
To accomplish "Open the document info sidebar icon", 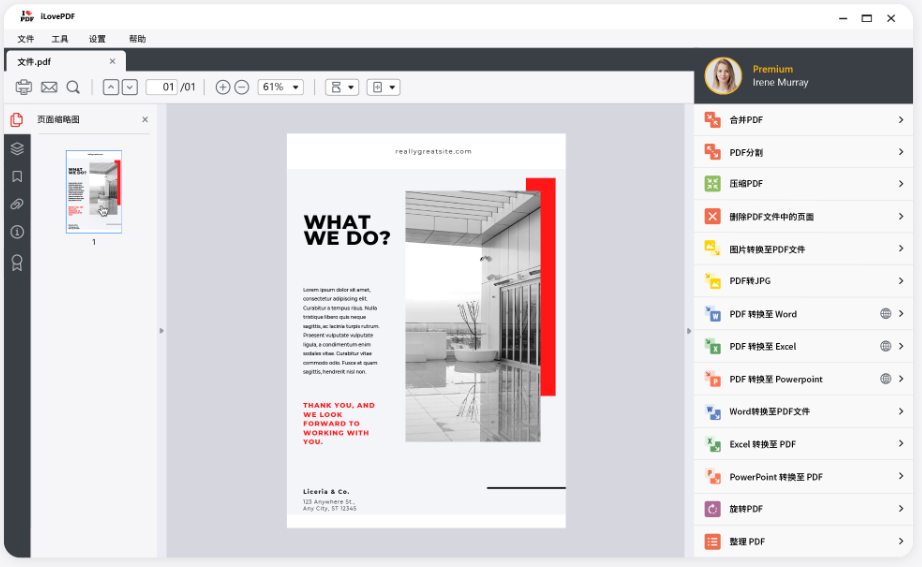I will pos(17,232).
